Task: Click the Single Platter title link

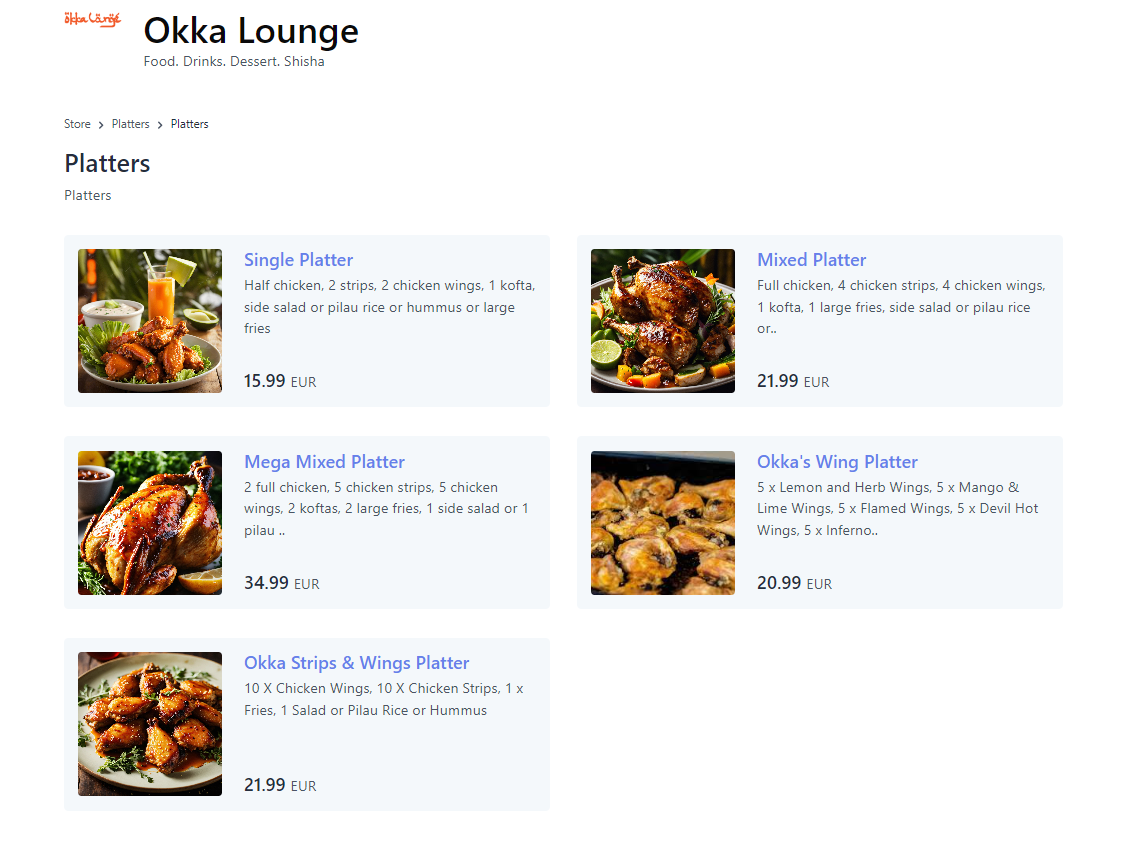Action: coord(298,260)
